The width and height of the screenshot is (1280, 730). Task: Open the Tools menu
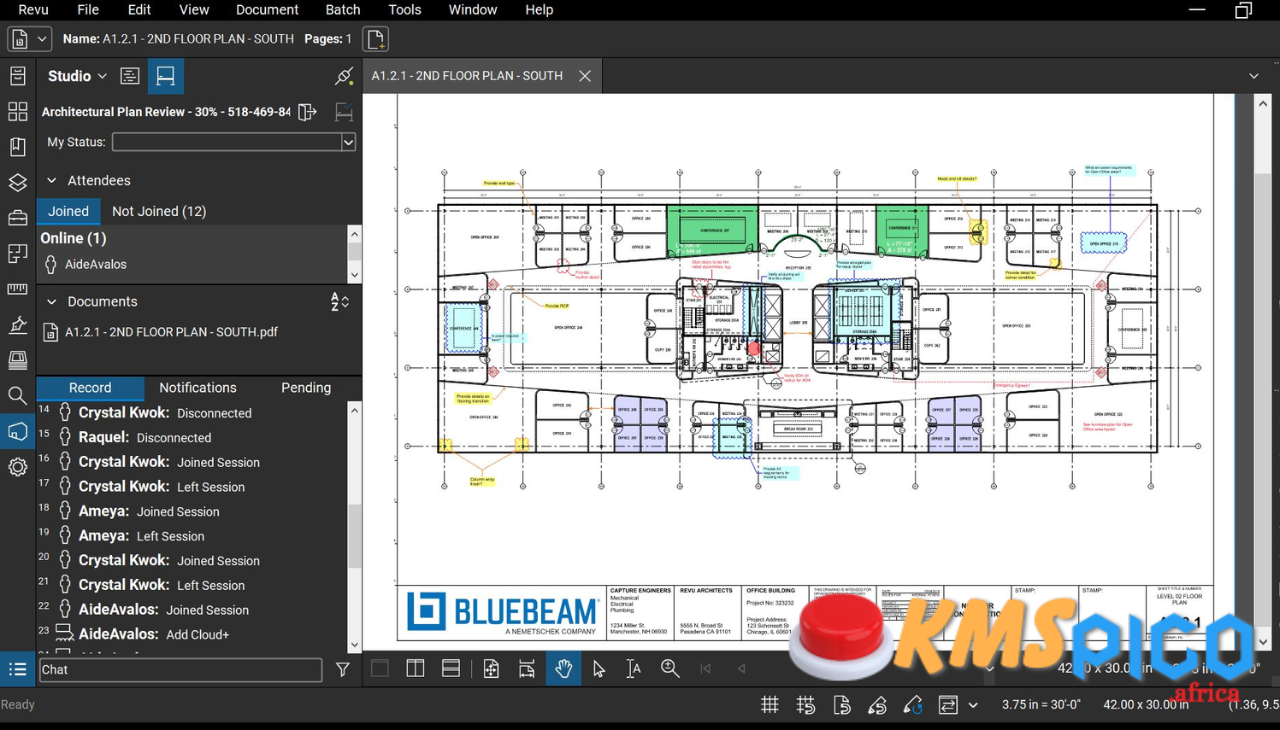click(x=405, y=10)
